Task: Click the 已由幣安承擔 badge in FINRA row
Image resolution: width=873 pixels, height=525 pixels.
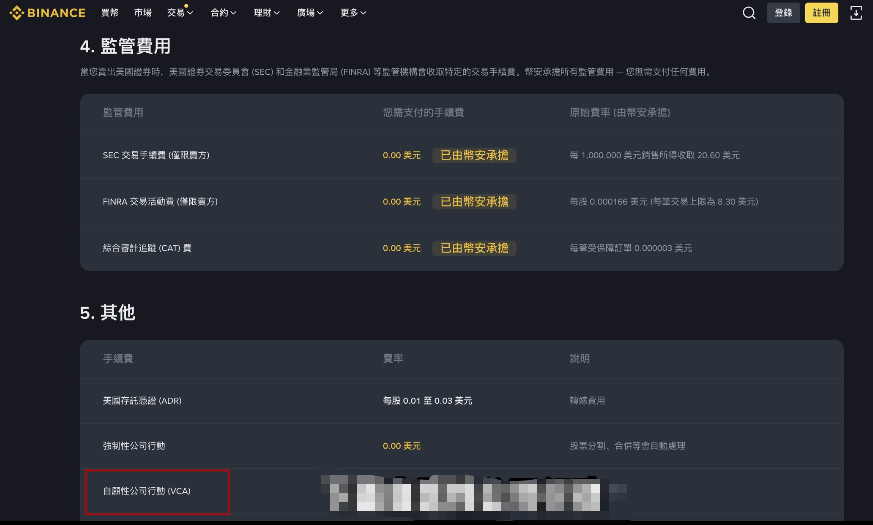Action: 474,202
